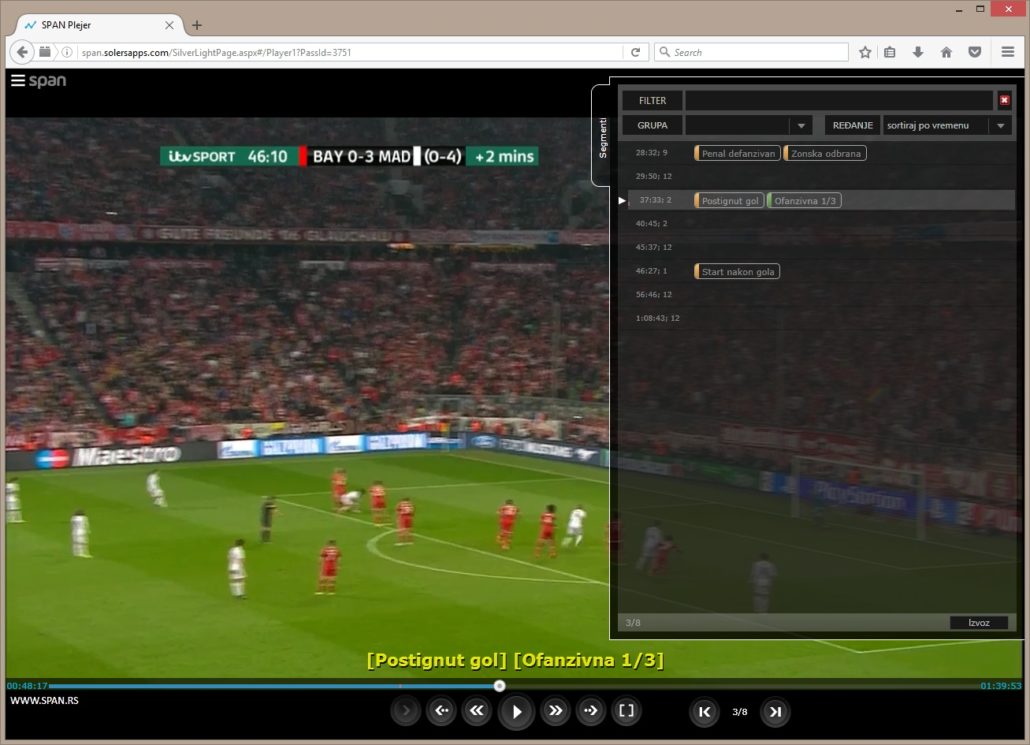The height and width of the screenshot is (745, 1030).
Task: Open the browser bookmarks list icon
Action: tap(889, 52)
